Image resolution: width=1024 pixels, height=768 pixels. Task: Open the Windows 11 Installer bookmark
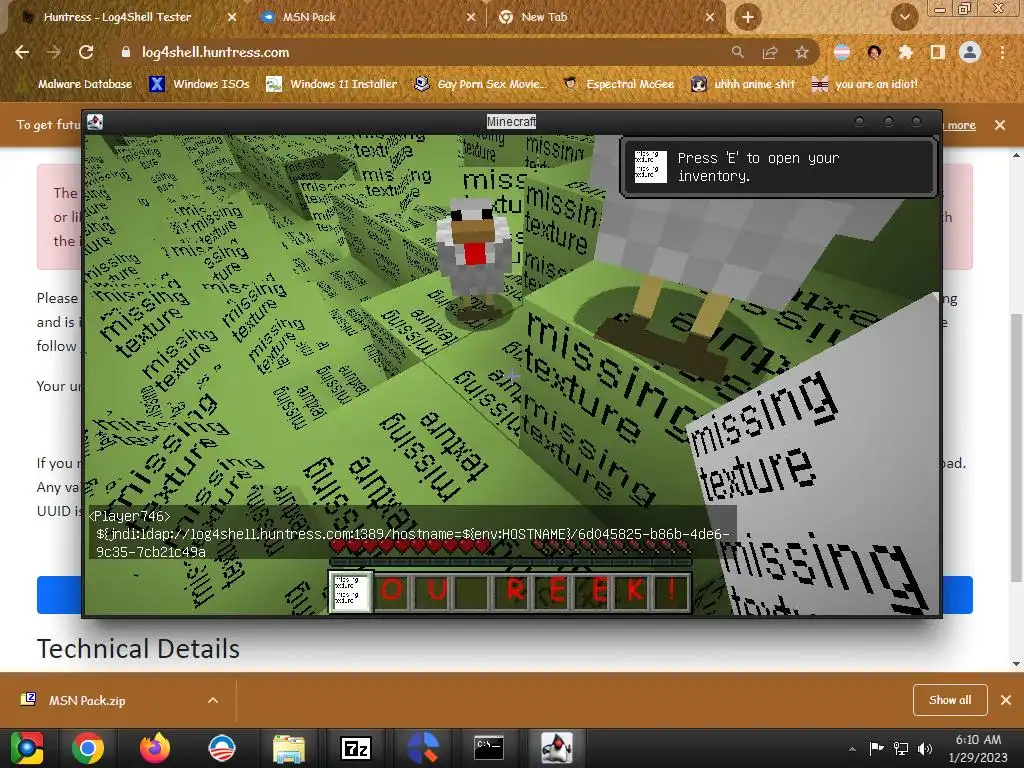point(332,84)
